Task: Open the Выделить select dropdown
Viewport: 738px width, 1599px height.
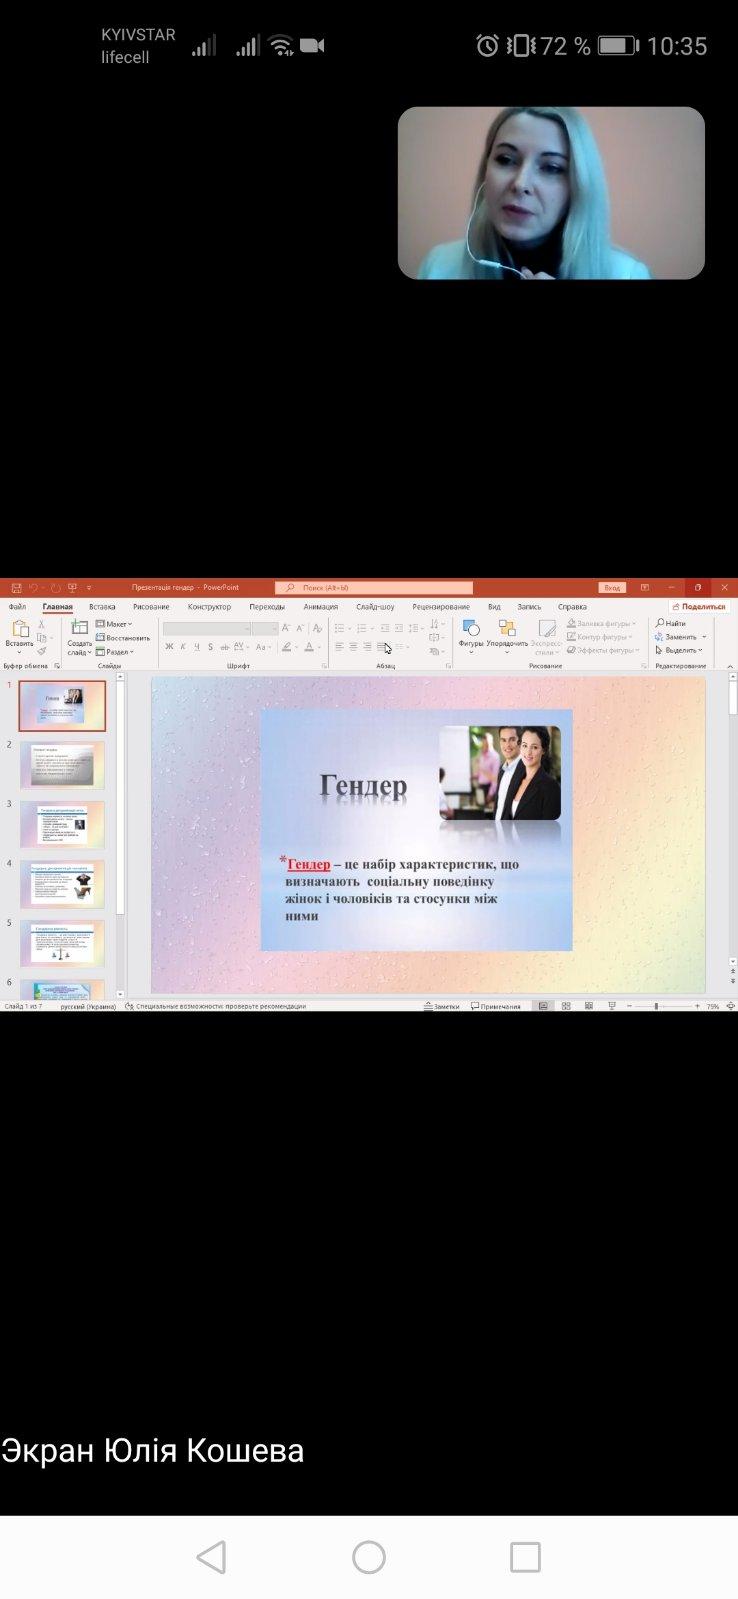Action: [679, 650]
